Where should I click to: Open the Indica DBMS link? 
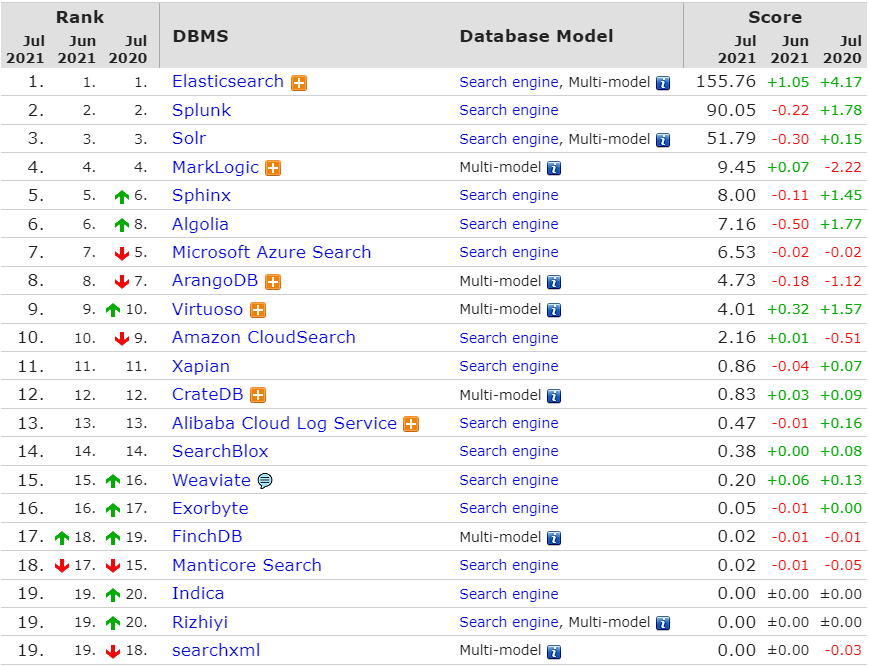(x=198, y=594)
